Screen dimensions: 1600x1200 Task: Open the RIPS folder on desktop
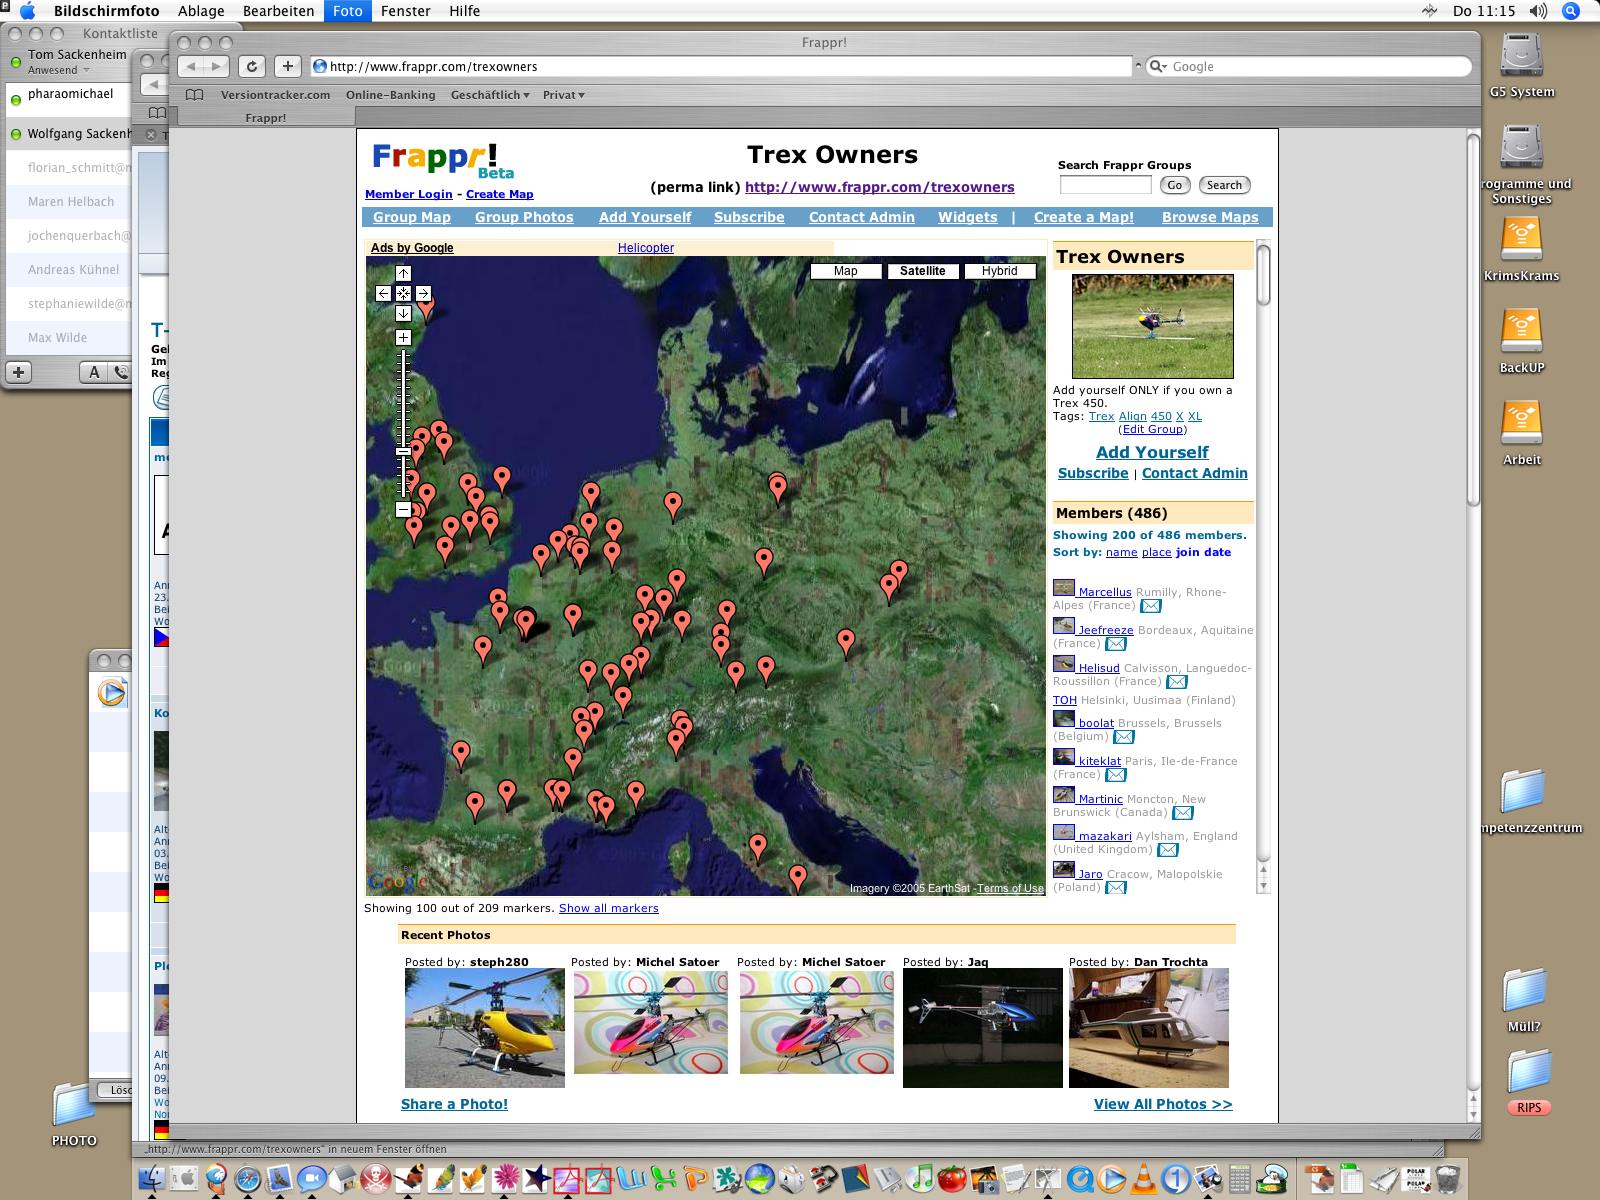[1528, 1073]
